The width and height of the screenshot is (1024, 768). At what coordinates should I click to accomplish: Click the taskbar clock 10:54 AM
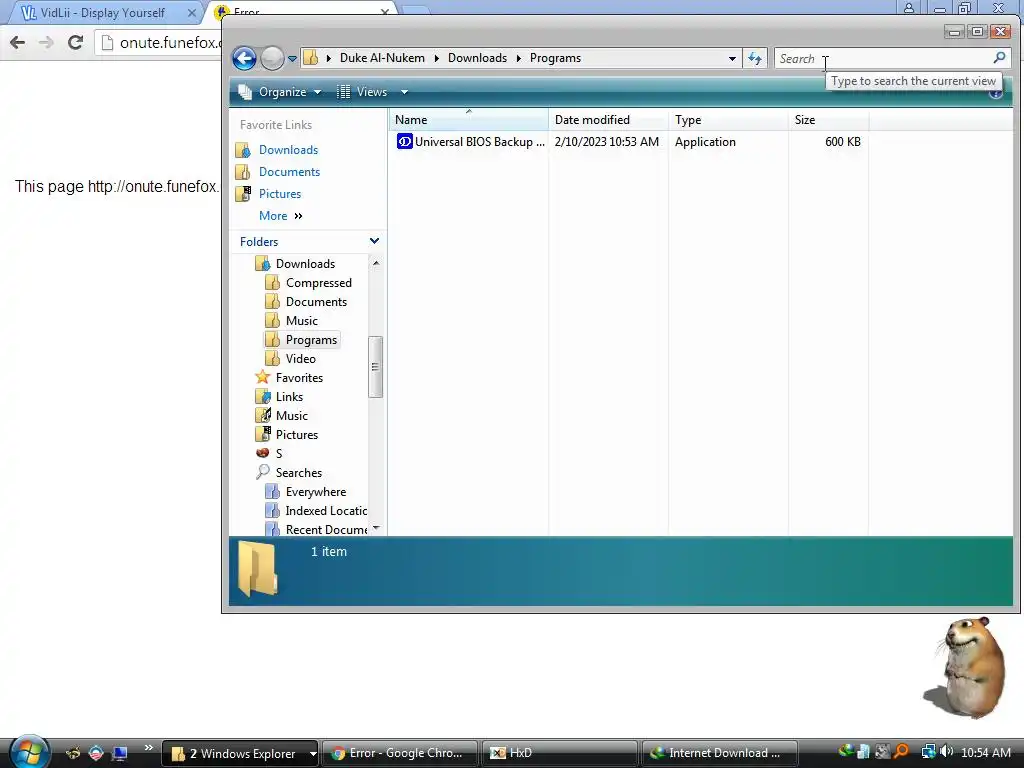[x=985, y=753]
